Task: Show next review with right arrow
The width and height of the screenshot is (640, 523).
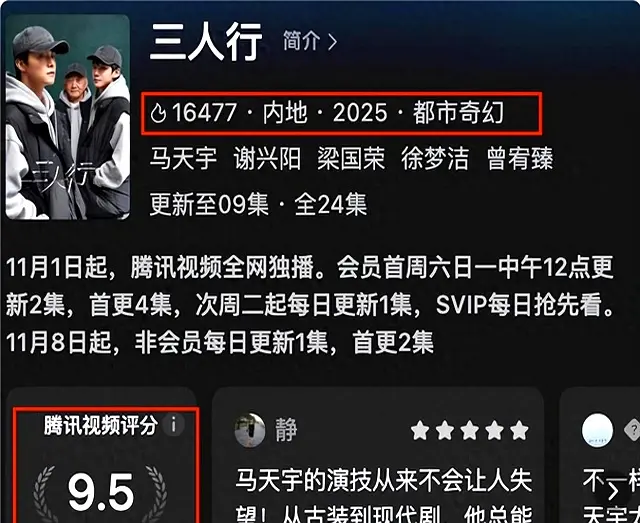Action: coord(613,490)
